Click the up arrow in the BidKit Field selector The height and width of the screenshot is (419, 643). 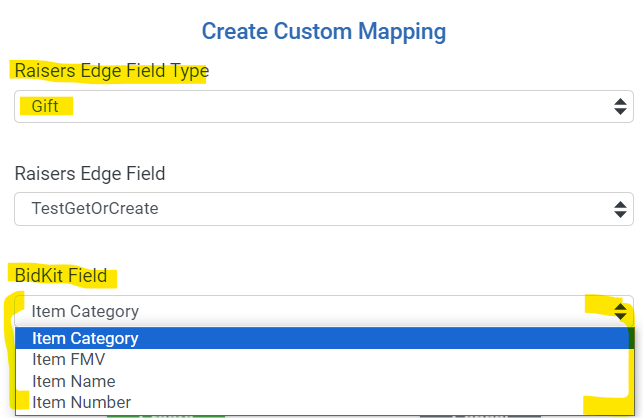pyautogui.click(x=620, y=305)
